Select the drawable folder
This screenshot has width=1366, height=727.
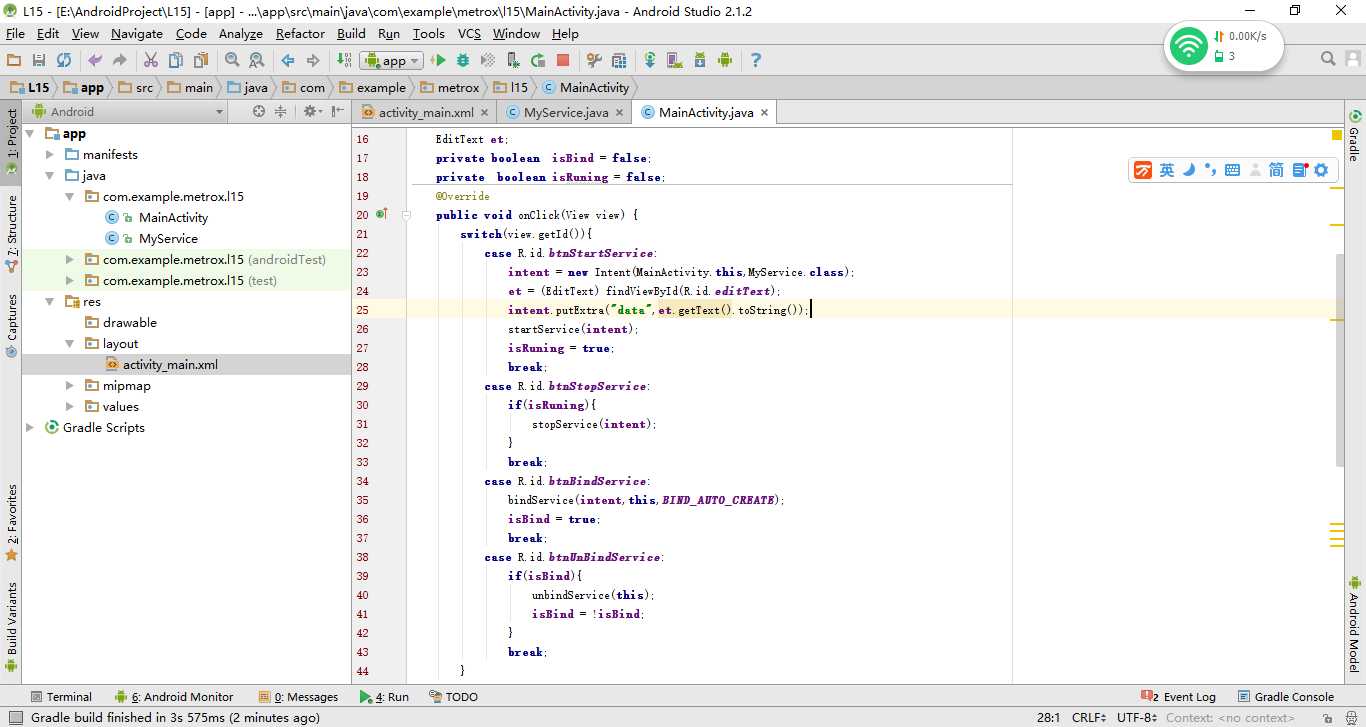click(130, 322)
